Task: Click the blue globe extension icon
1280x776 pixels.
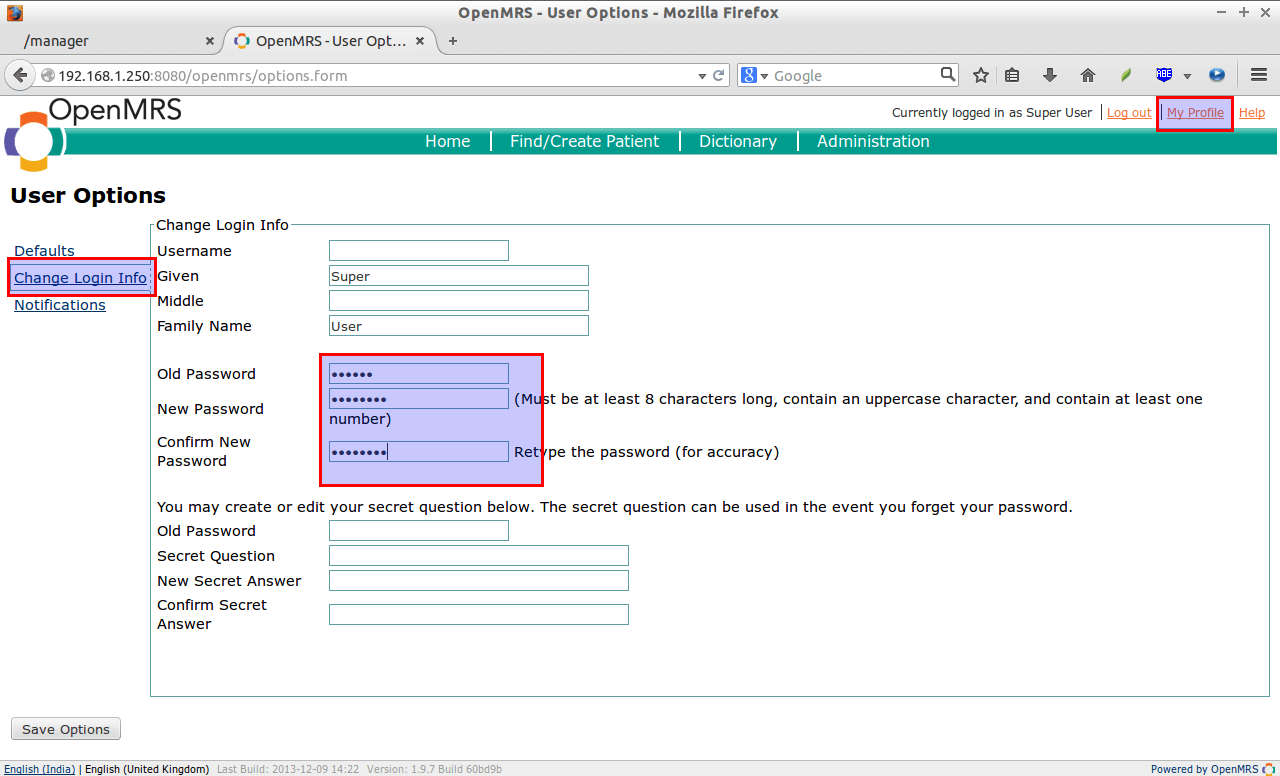Action: click(x=1217, y=75)
